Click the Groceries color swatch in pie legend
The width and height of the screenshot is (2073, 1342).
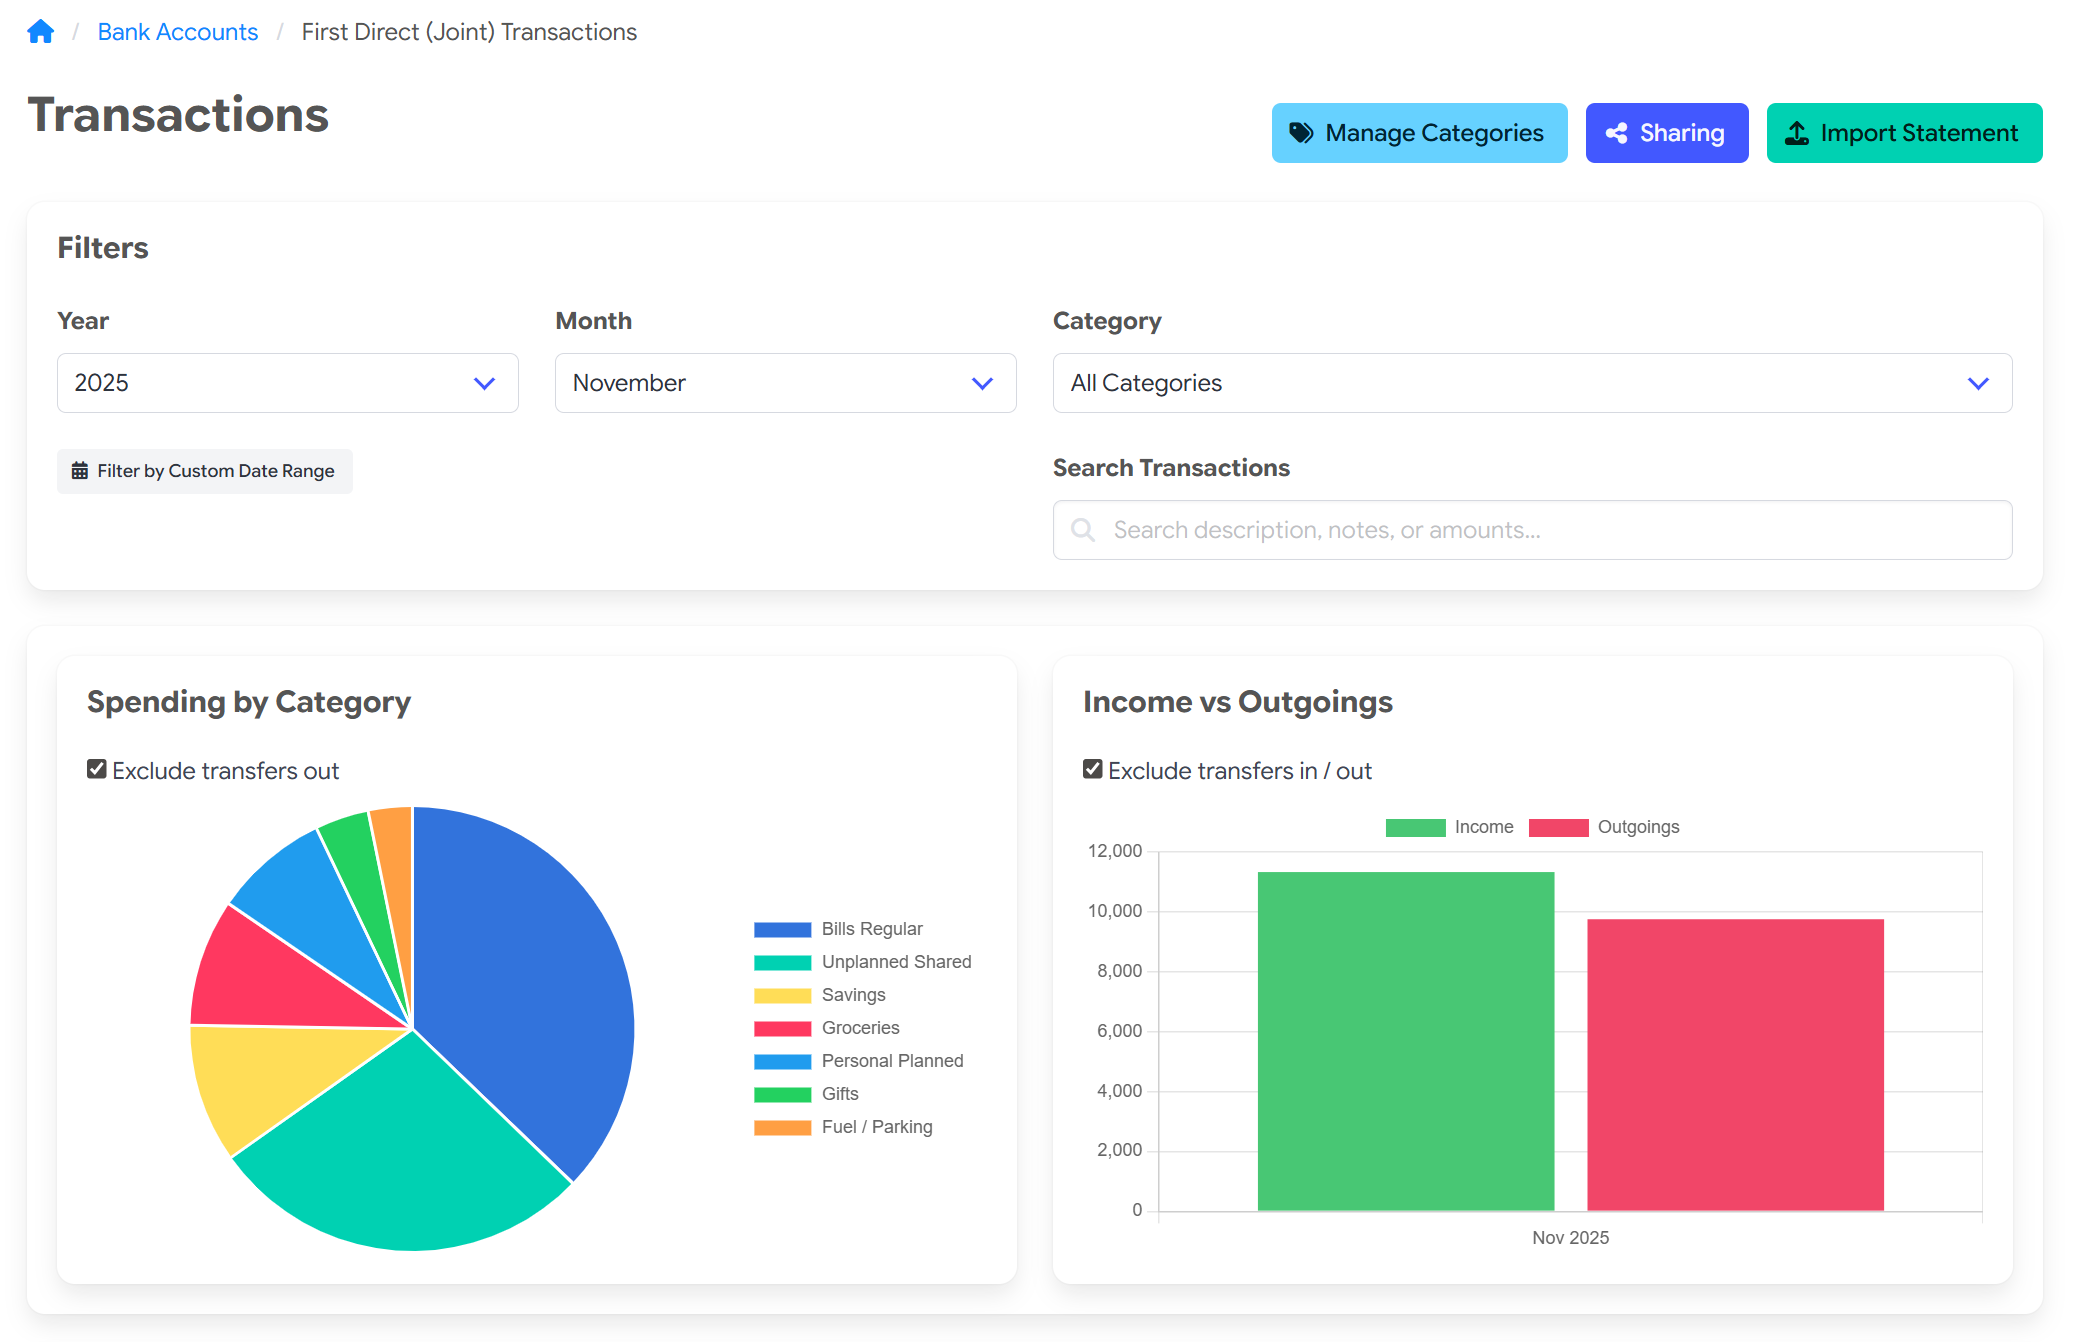[x=781, y=1027]
